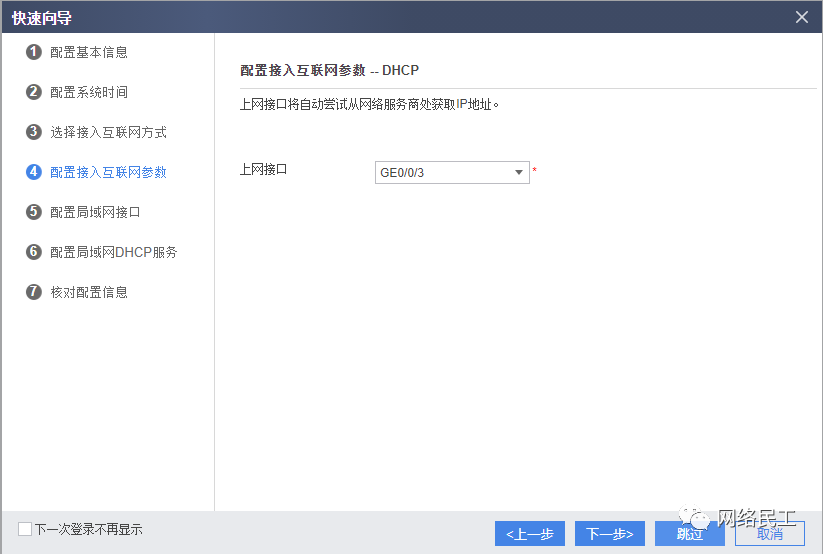Go to step 配置局域网DHCP服务
This screenshot has width=823, height=554.
click(x=113, y=252)
